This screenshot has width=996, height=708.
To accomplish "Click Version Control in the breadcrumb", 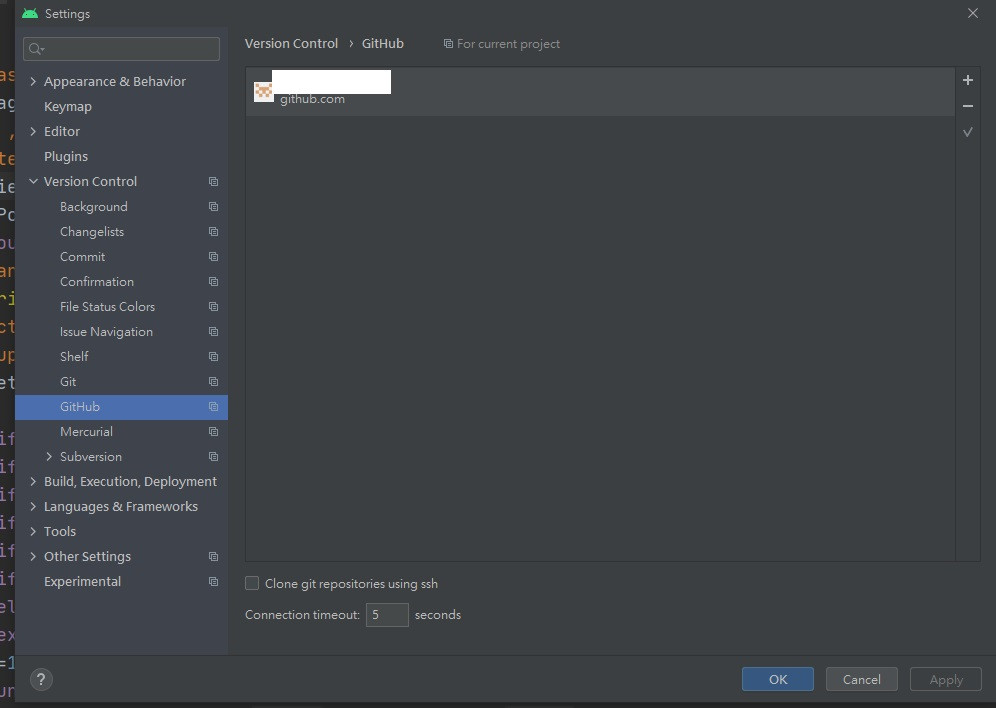I will click(292, 43).
